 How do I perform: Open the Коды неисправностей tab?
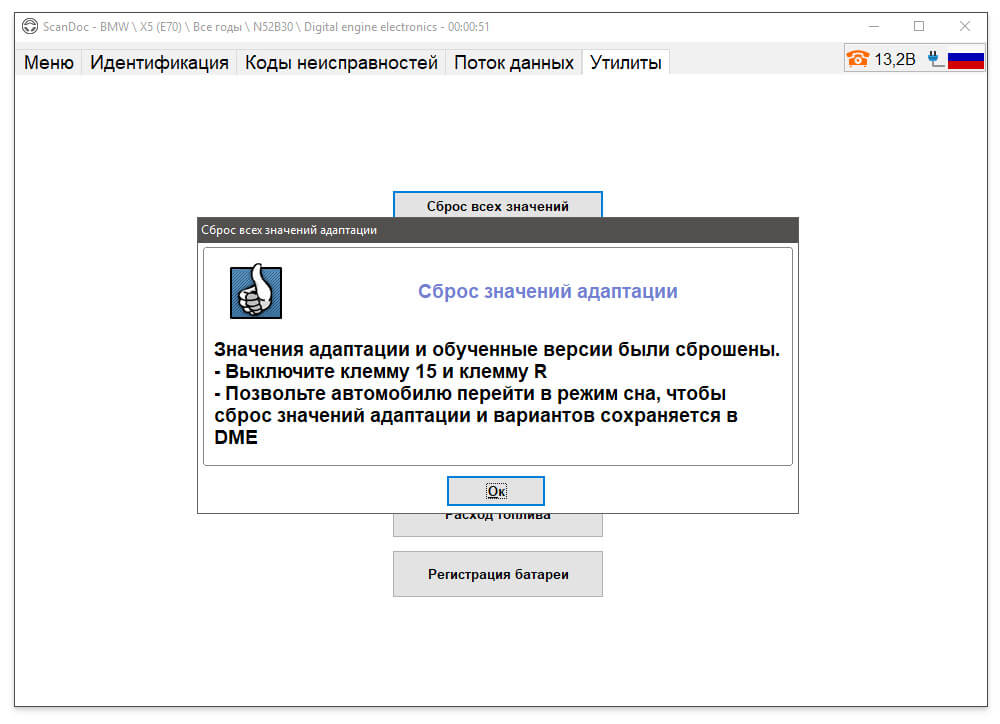[x=341, y=63]
